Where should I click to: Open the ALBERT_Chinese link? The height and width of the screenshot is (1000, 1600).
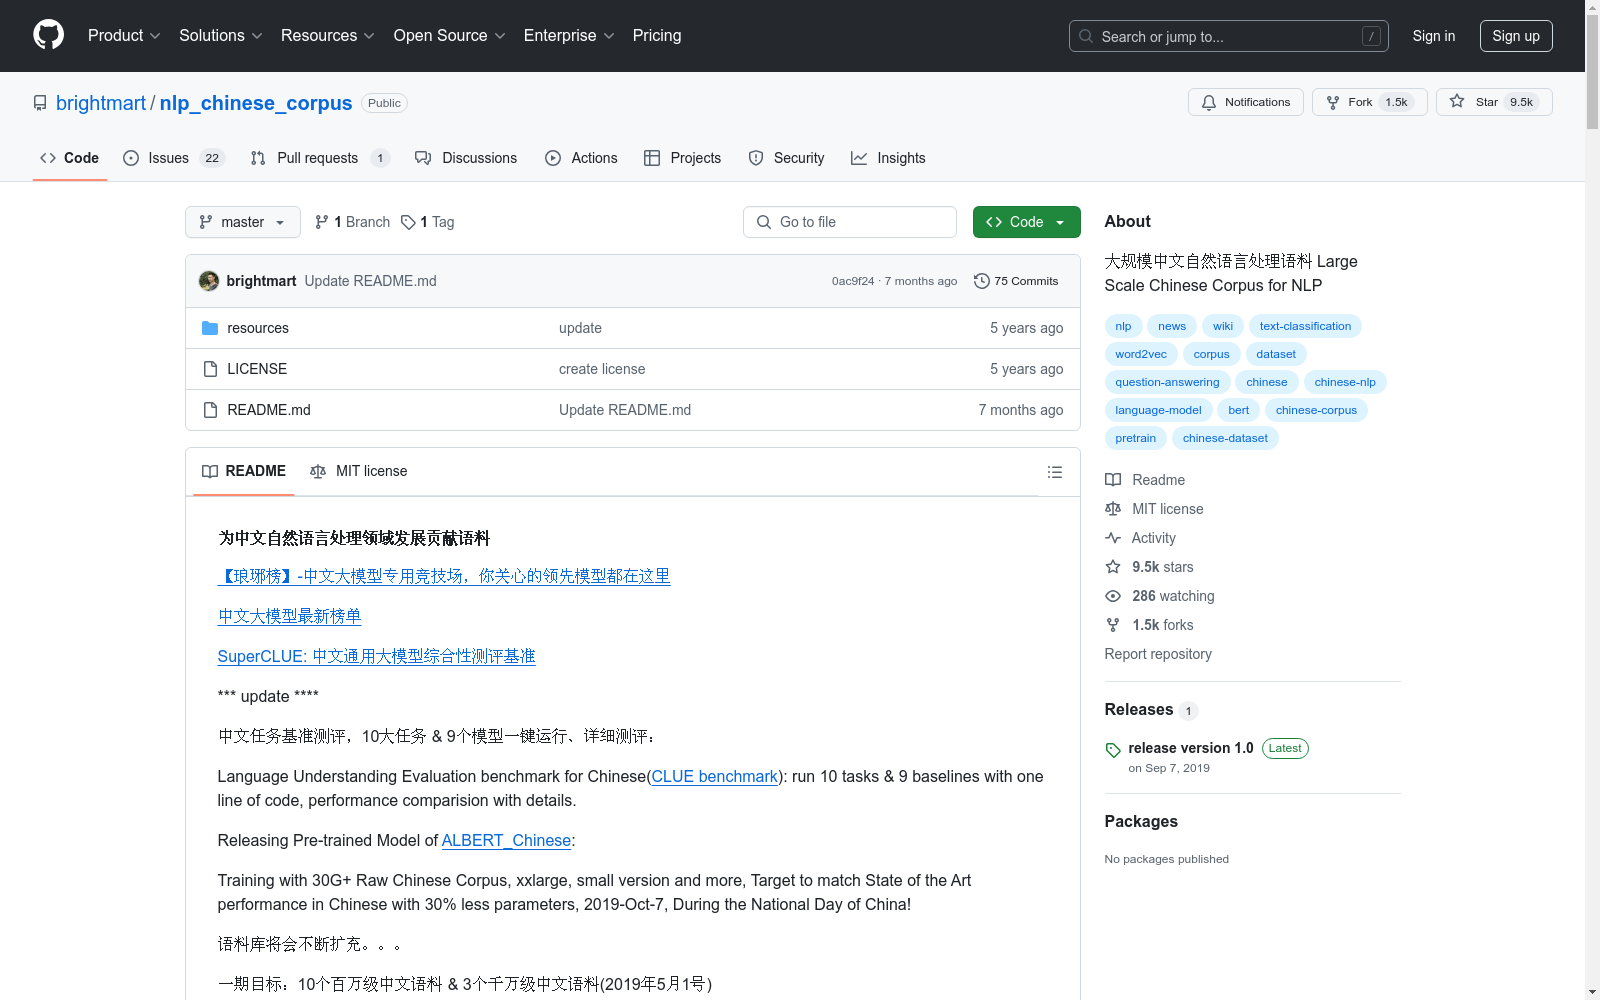point(506,840)
